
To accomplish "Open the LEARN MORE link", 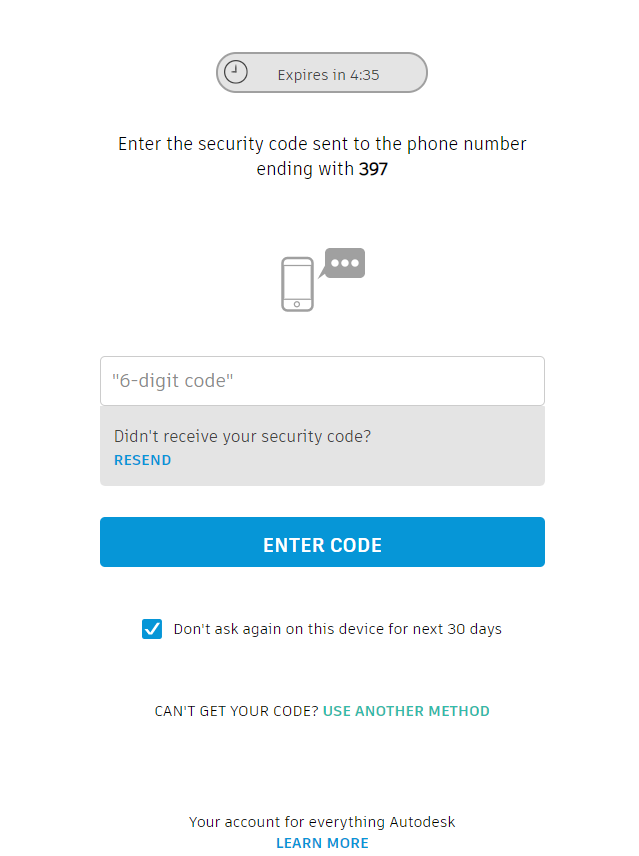I will coord(322,843).
